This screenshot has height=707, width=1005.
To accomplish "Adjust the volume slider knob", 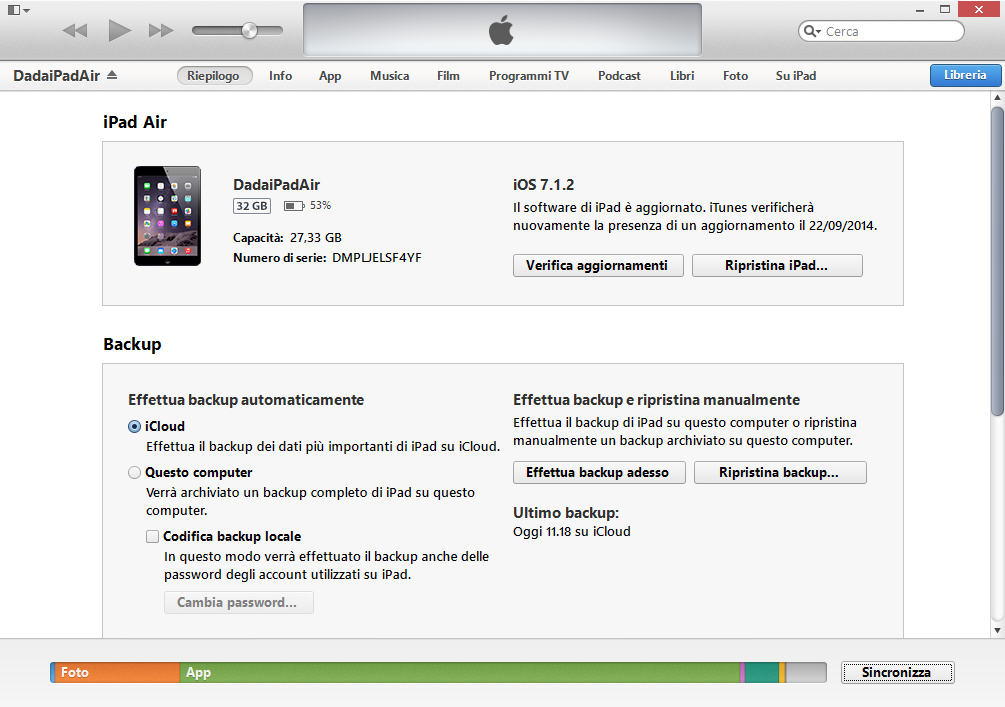I will (249, 31).
